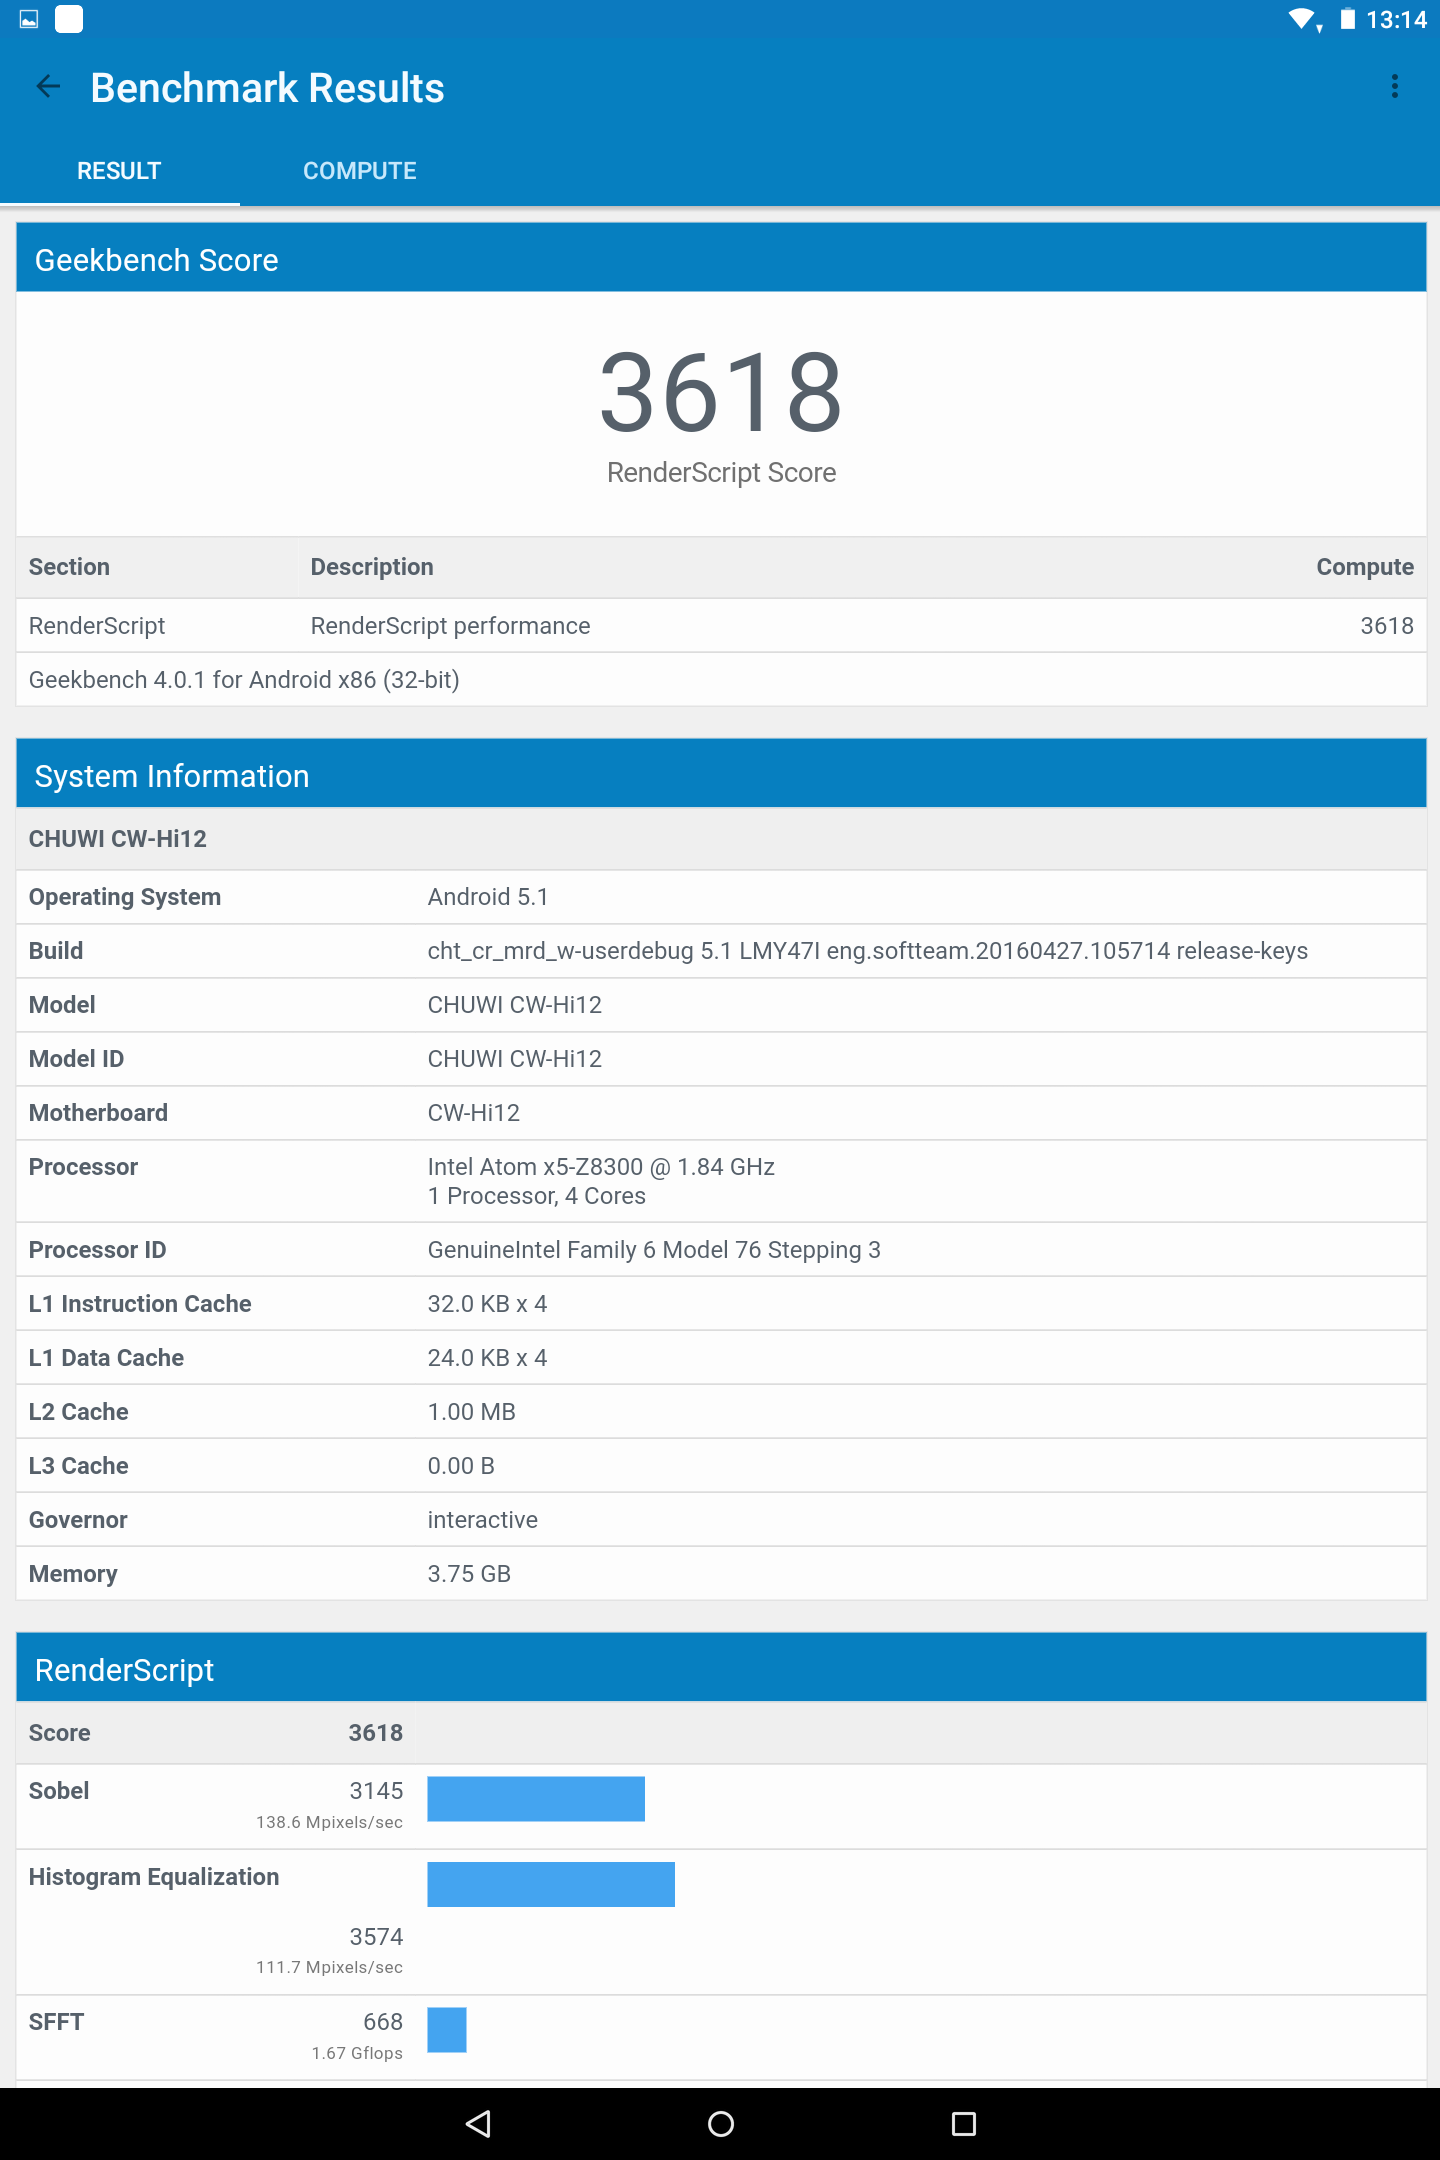Tap the build string 'cht_cr_mrd_w-userdebug' value
This screenshot has width=1440, height=2160.
(867, 951)
